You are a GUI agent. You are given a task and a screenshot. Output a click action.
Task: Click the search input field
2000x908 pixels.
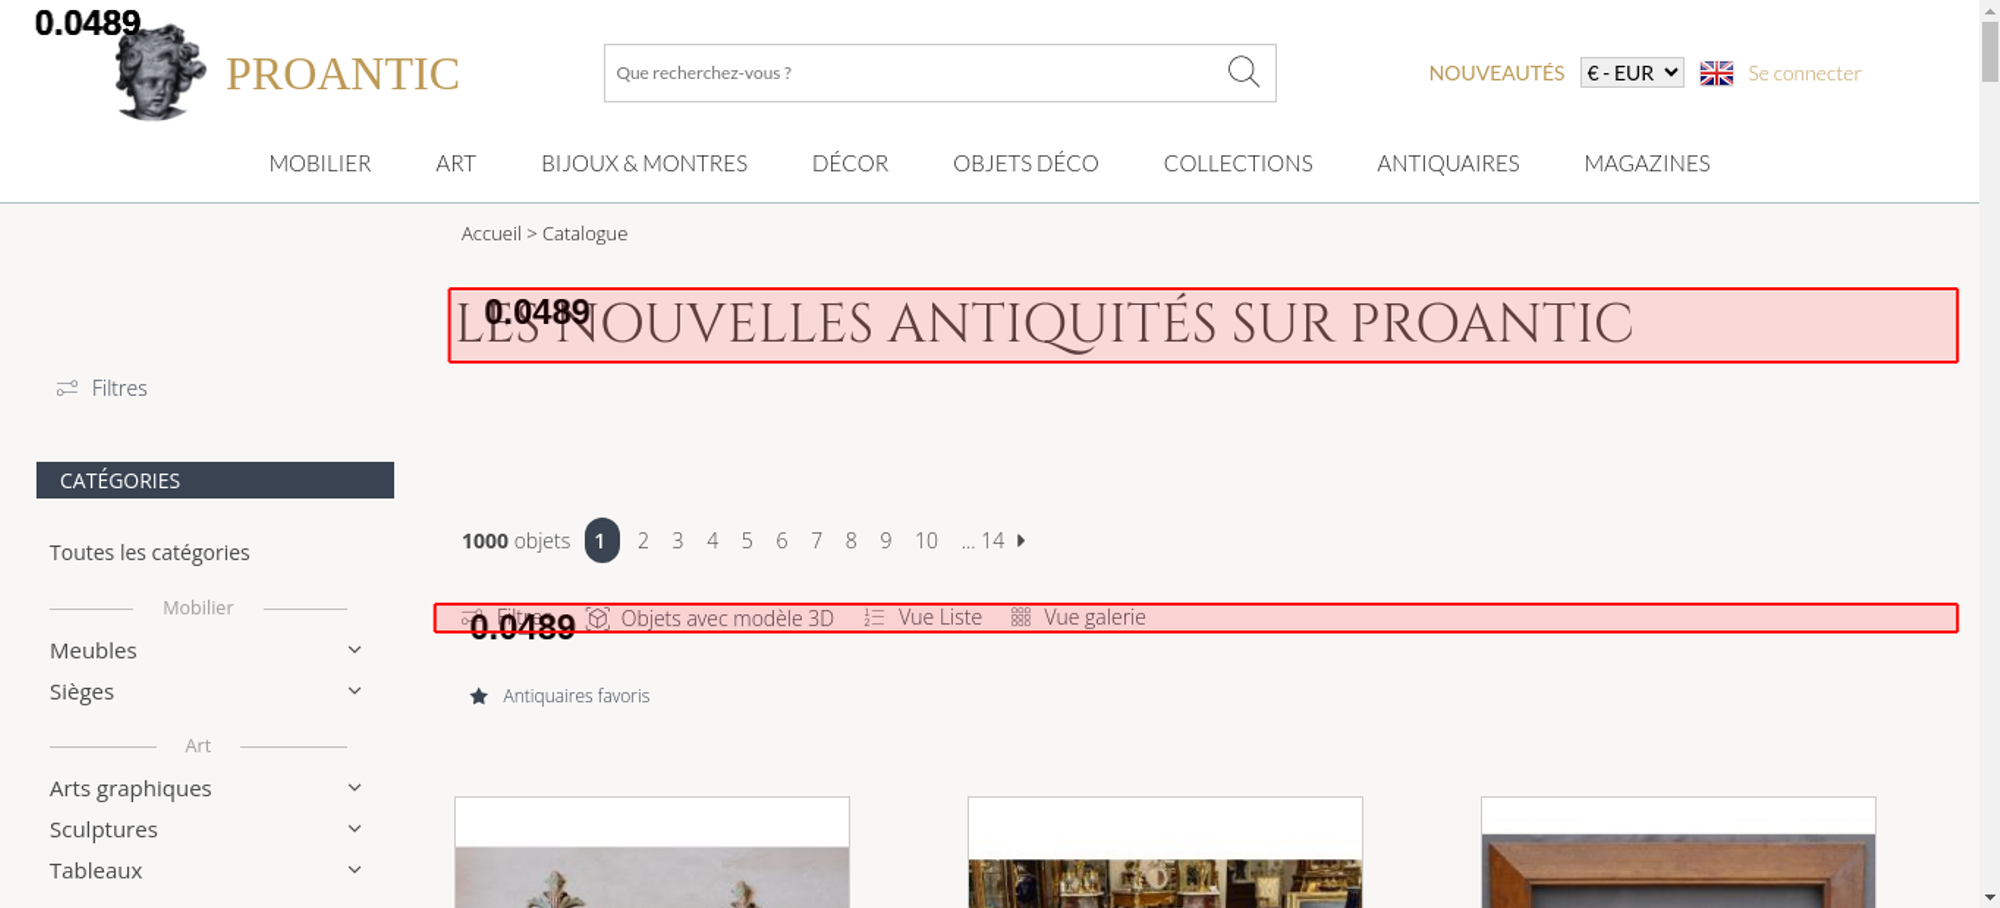[x=910, y=73]
